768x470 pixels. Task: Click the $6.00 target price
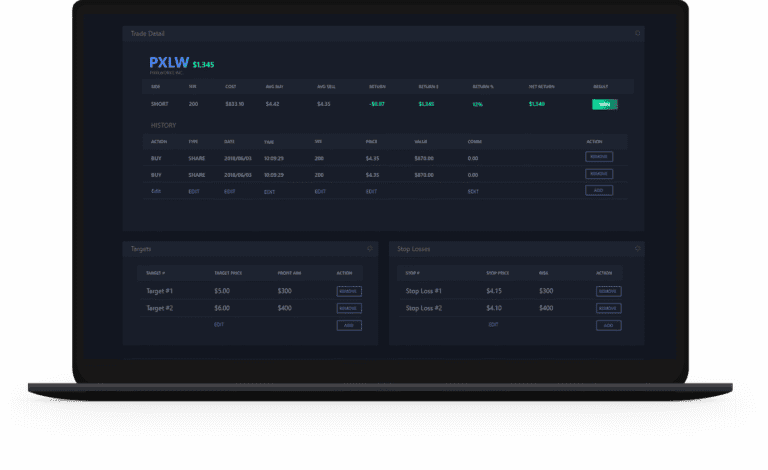[x=222, y=308]
